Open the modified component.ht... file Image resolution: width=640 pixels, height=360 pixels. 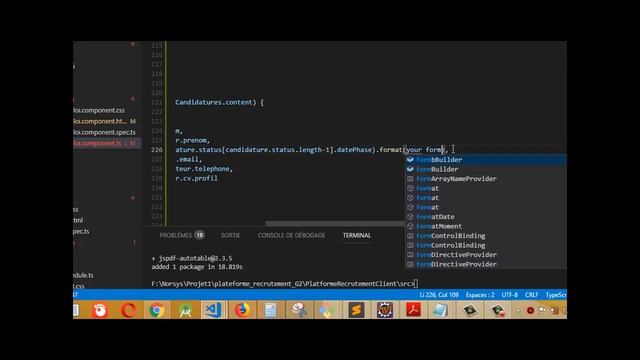pyautogui.click(x=100, y=121)
